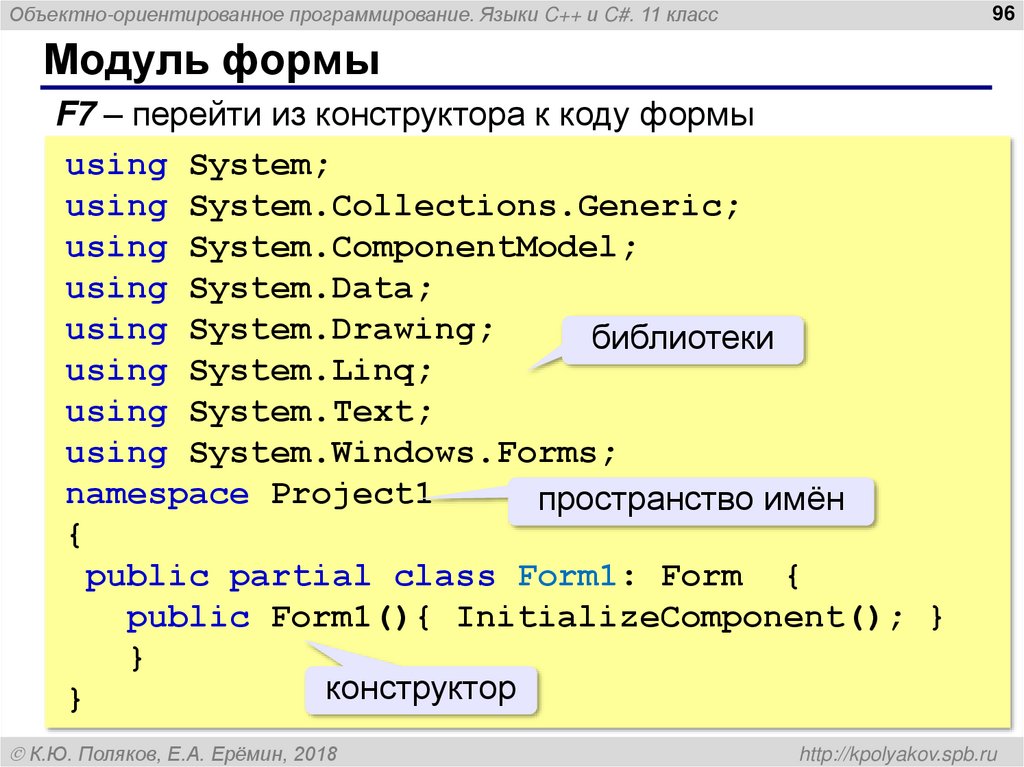Viewport: 1024px width, 767px height.
Task: Click the slide title "Модуль формы"
Action: 212,60
